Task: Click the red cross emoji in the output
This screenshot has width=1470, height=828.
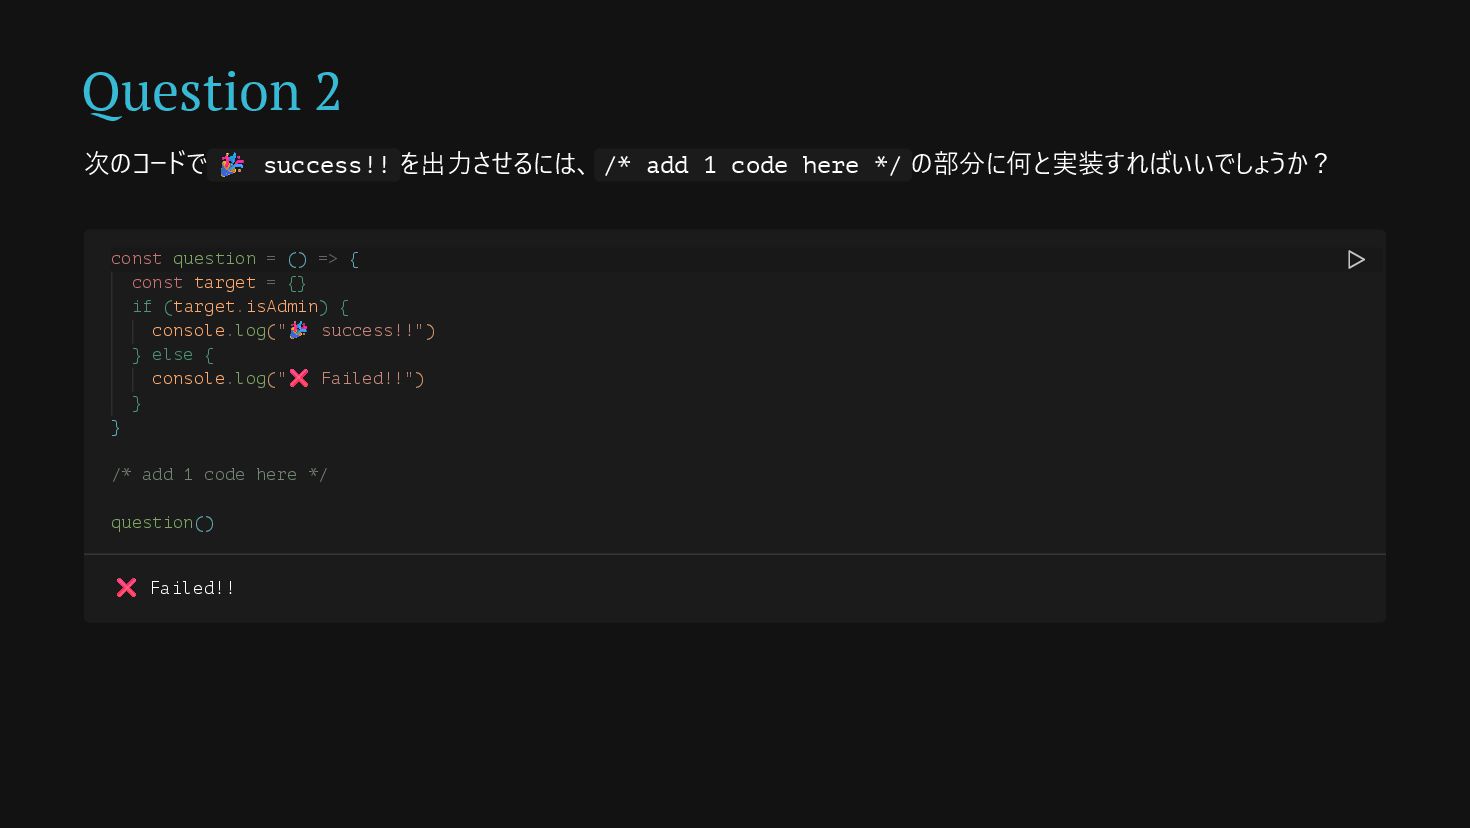Action: (126, 588)
